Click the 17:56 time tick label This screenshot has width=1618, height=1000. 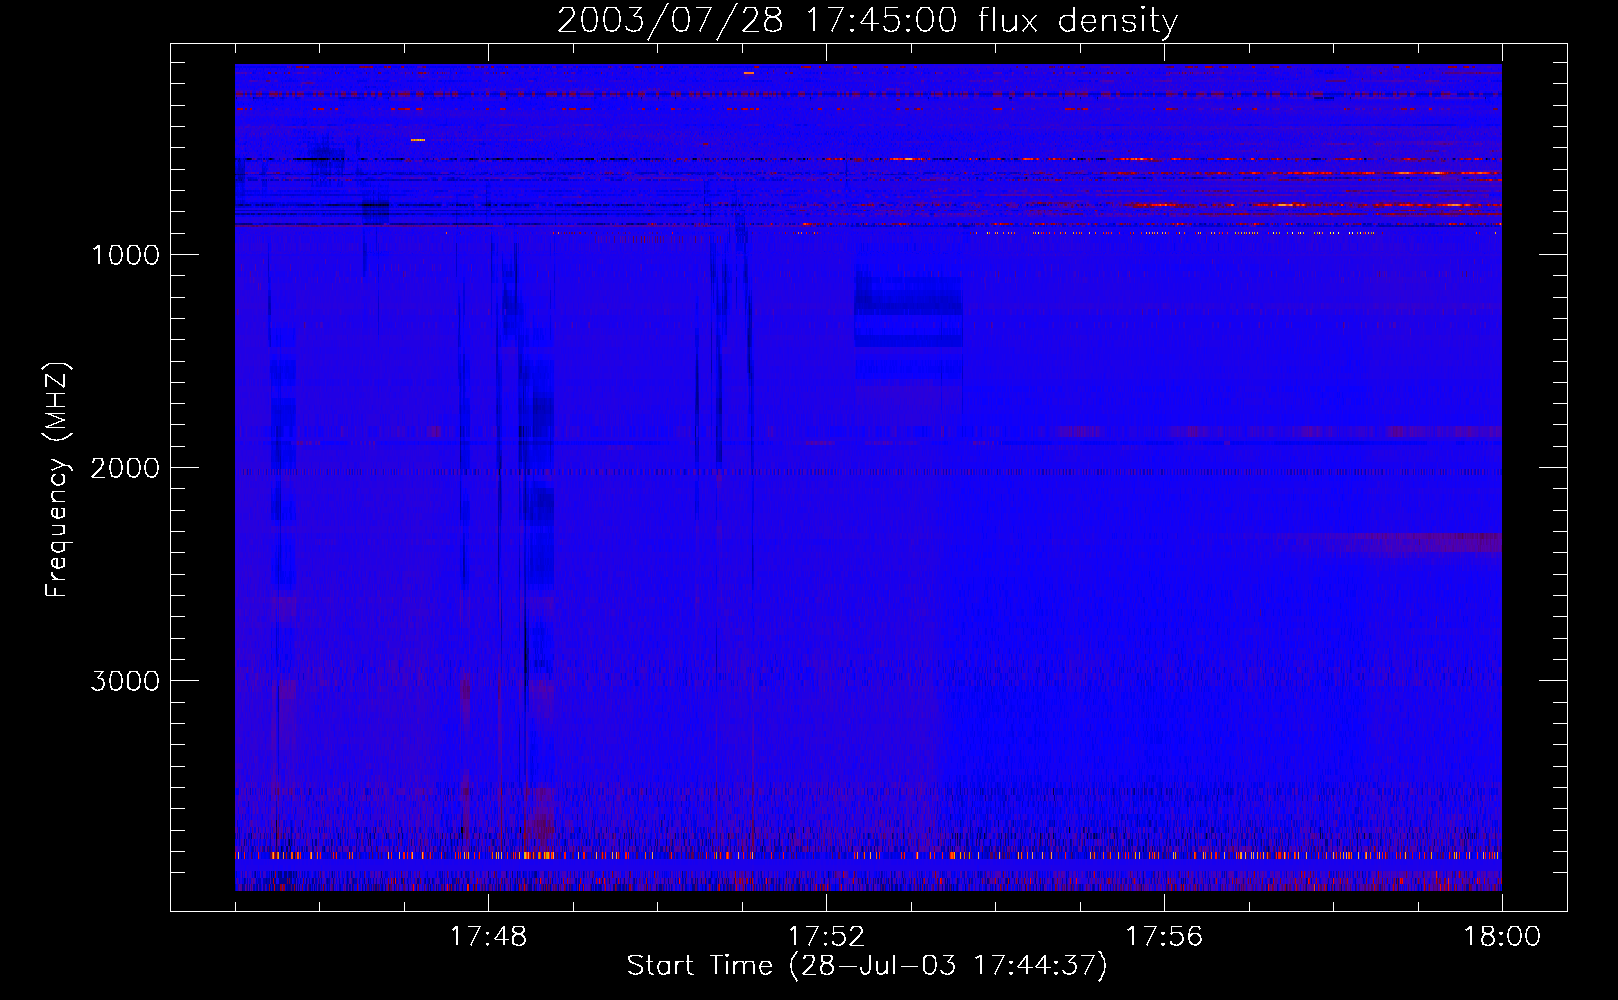pyautogui.click(x=1164, y=936)
